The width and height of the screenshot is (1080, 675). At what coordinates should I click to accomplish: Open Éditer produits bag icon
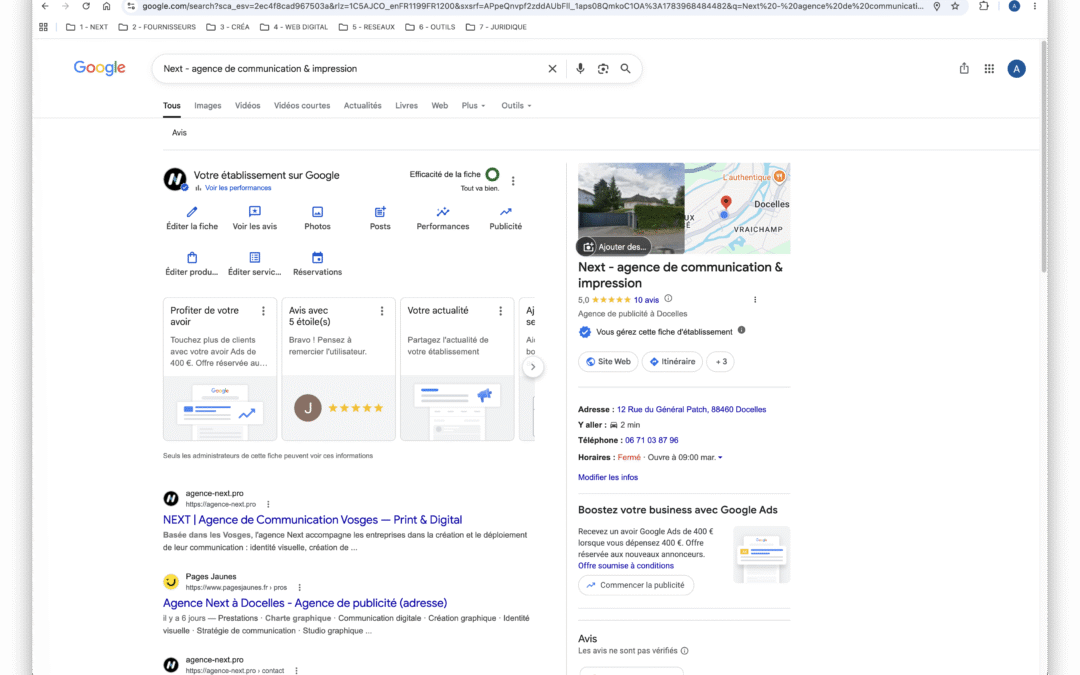click(191, 258)
